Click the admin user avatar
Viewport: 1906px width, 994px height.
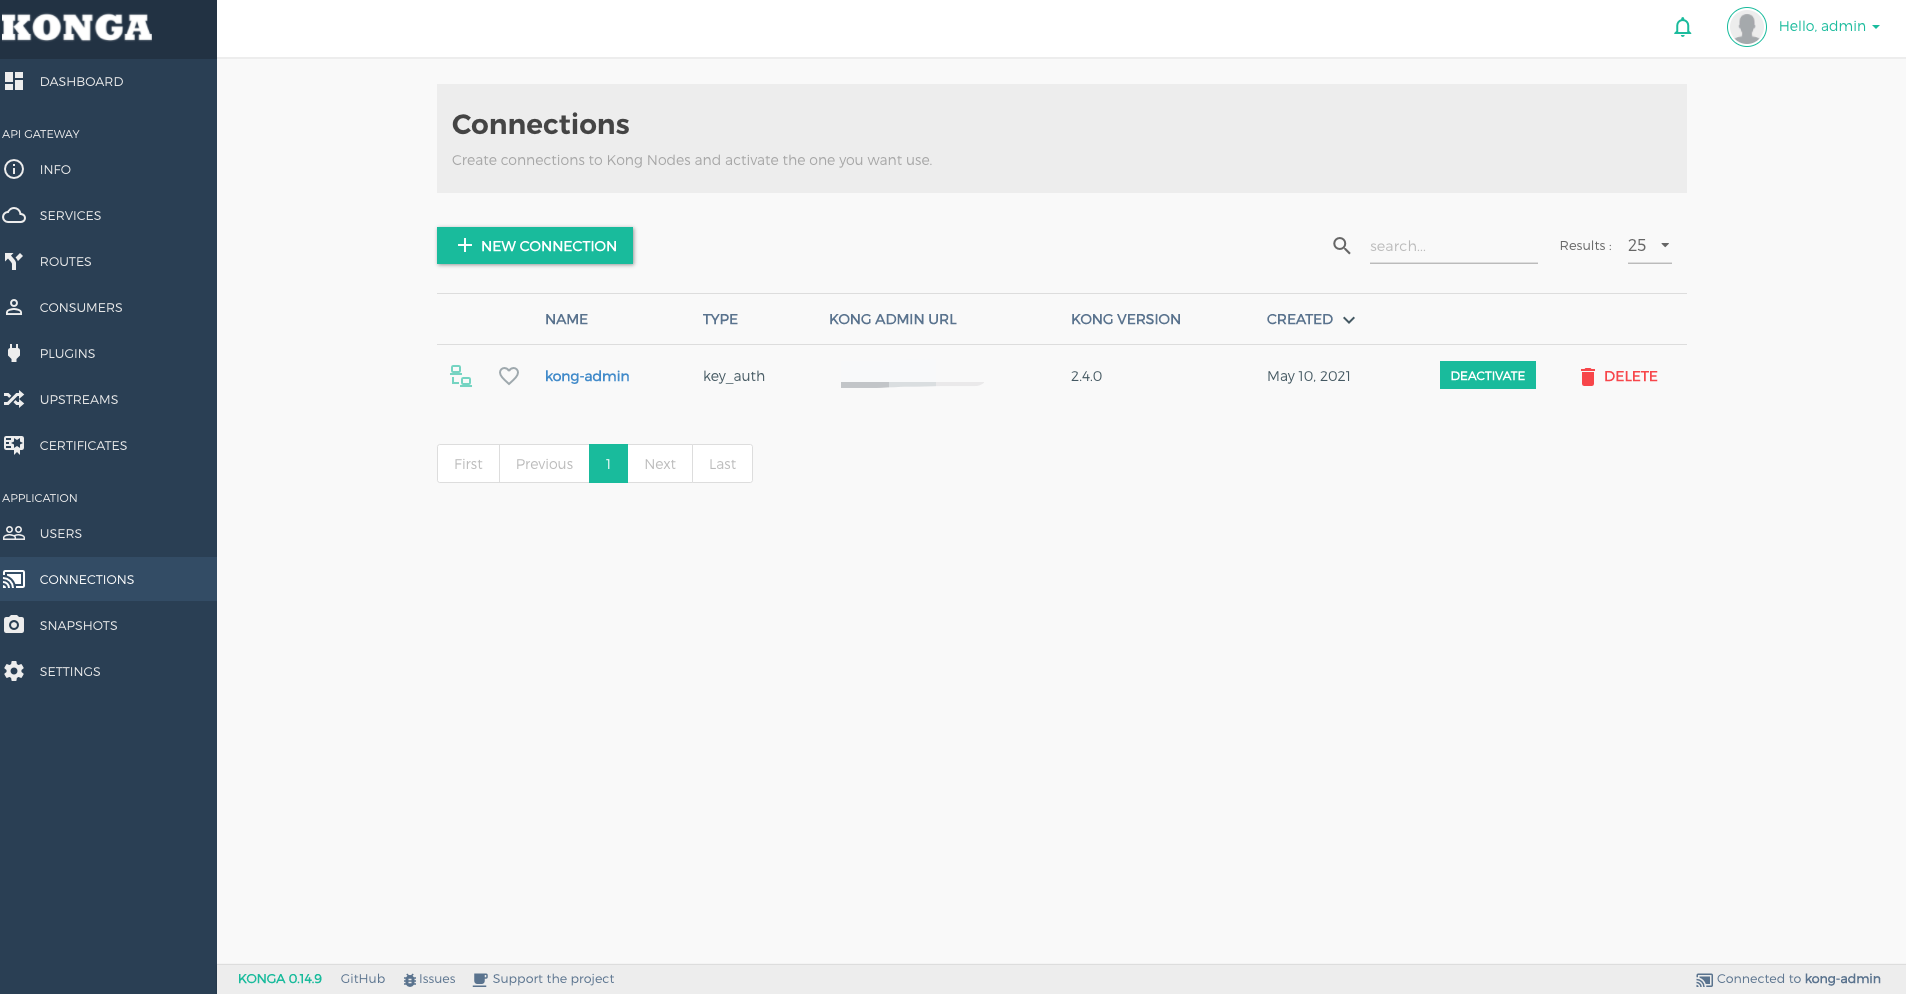pos(1747,27)
